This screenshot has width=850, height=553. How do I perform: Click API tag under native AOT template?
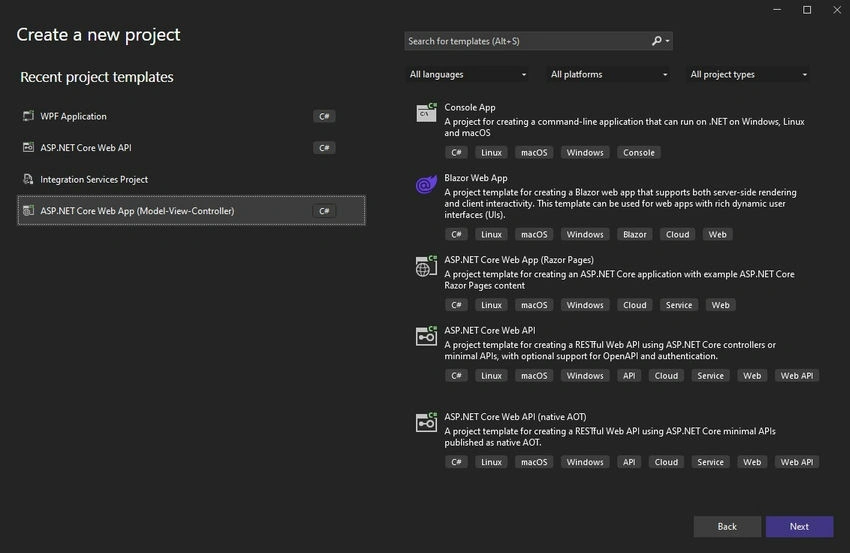click(x=629, y=462)
